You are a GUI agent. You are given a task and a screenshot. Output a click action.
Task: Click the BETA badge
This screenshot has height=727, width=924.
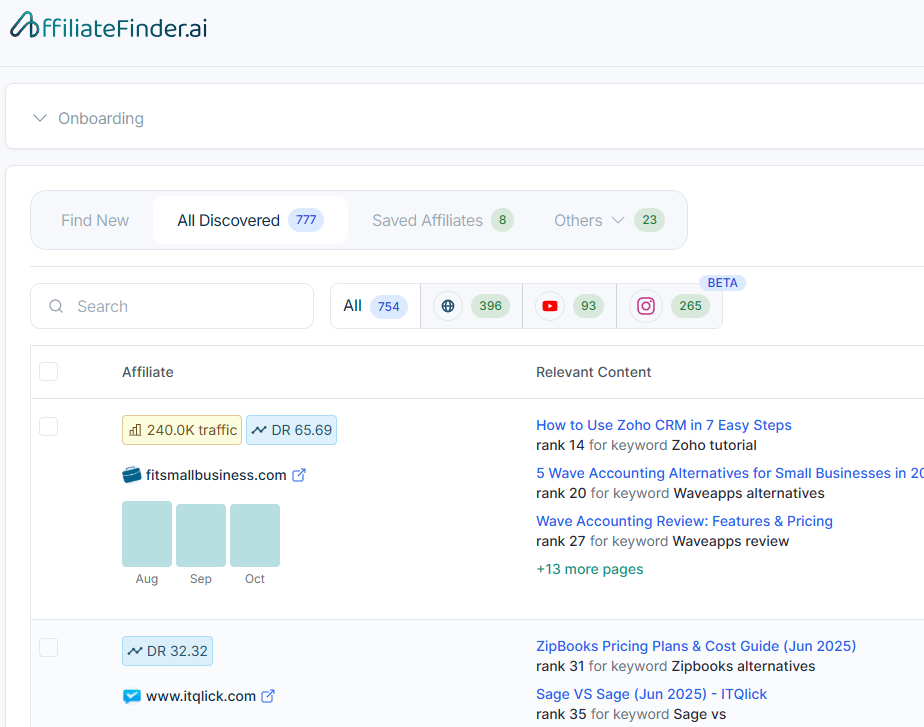[x=722, y=283]
